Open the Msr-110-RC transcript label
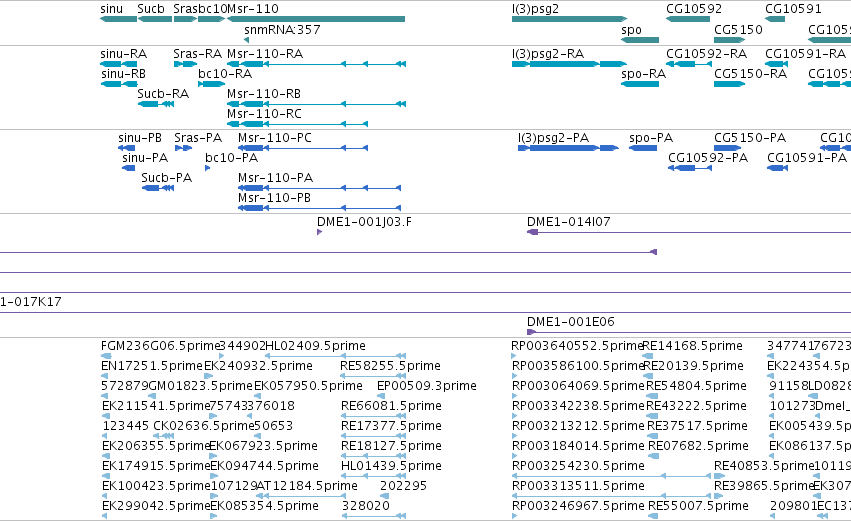This screenshot has width=851, height=521. 264,114
